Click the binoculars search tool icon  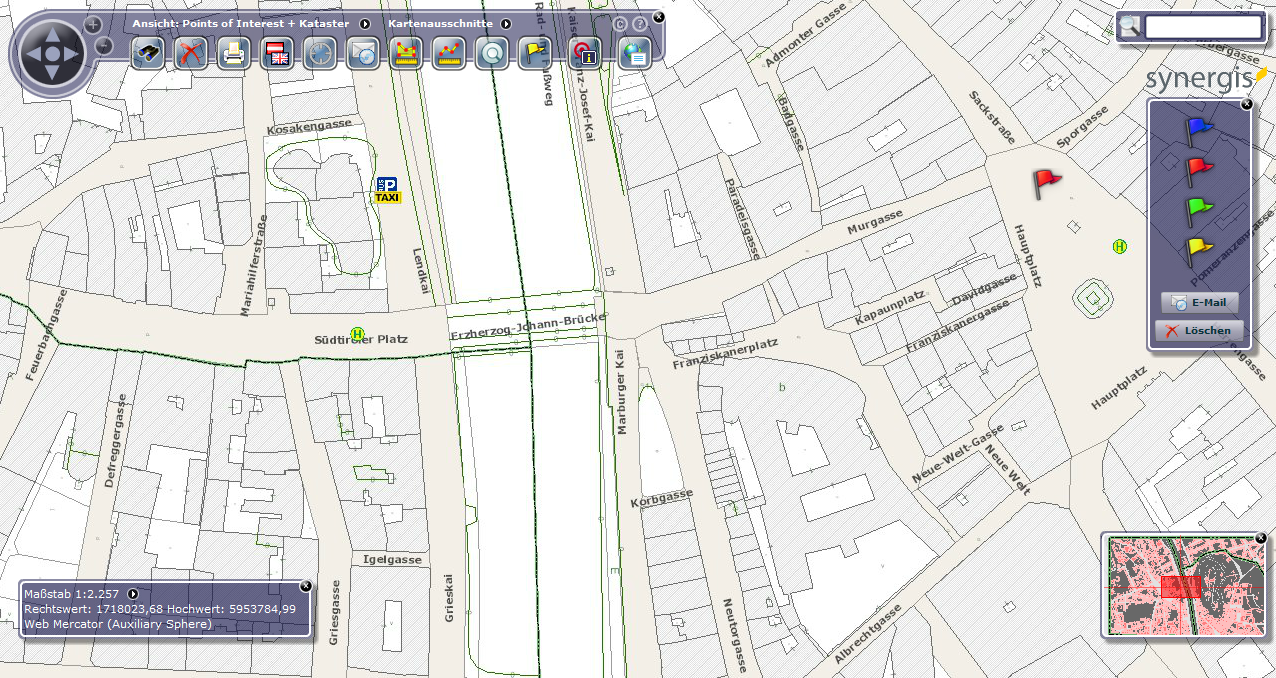(148, 54)
